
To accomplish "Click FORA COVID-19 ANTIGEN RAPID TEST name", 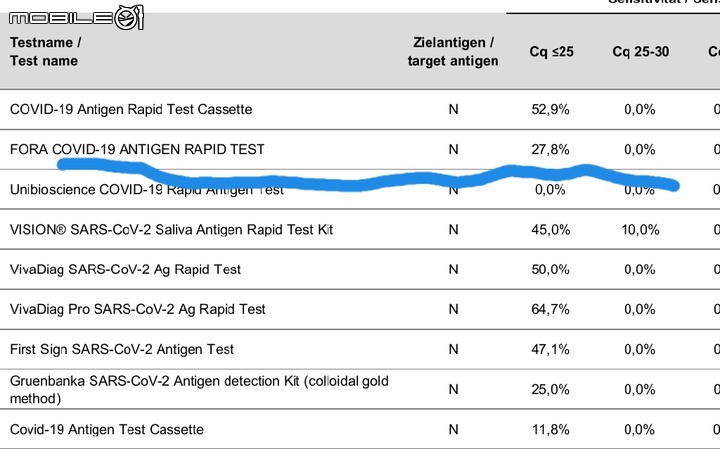I will pos(137,149).
